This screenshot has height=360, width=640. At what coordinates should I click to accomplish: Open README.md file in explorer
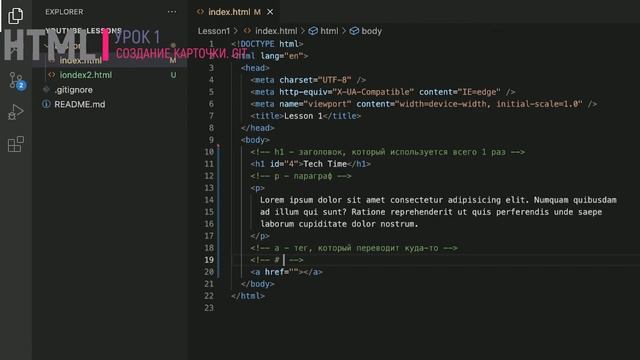click(x=80, y=104)
